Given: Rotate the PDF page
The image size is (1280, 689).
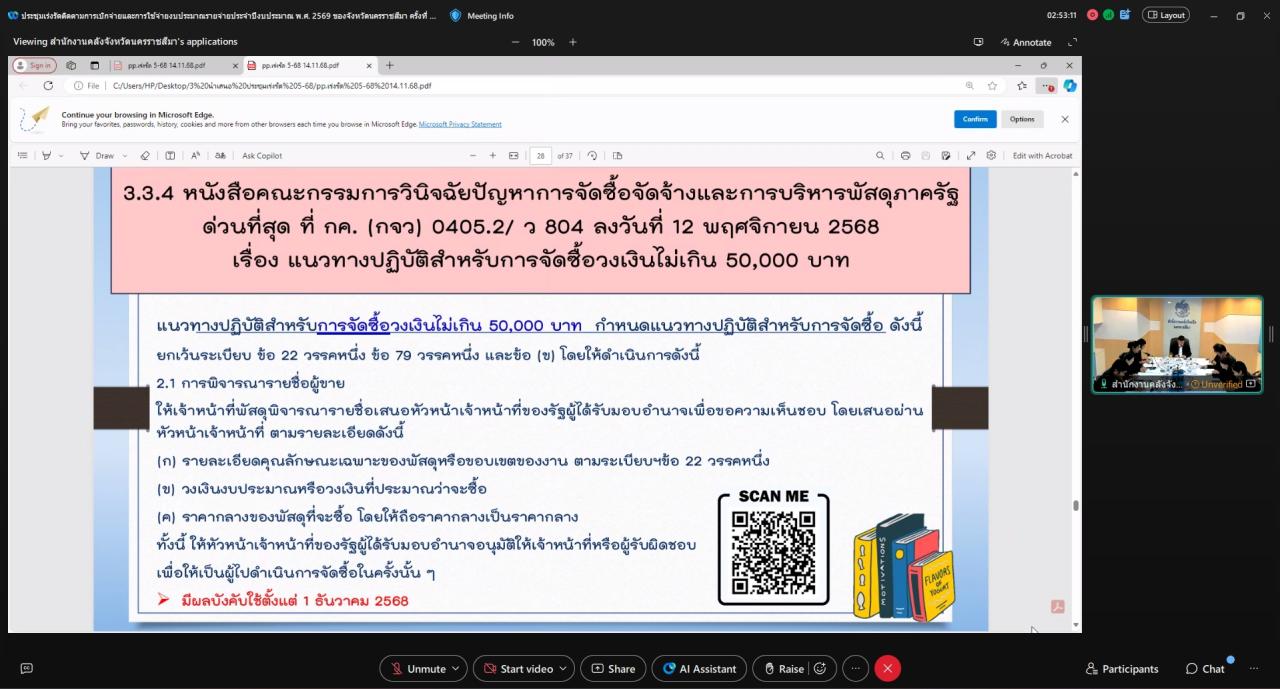Looking at the screenshot, I should coord(593,155).
